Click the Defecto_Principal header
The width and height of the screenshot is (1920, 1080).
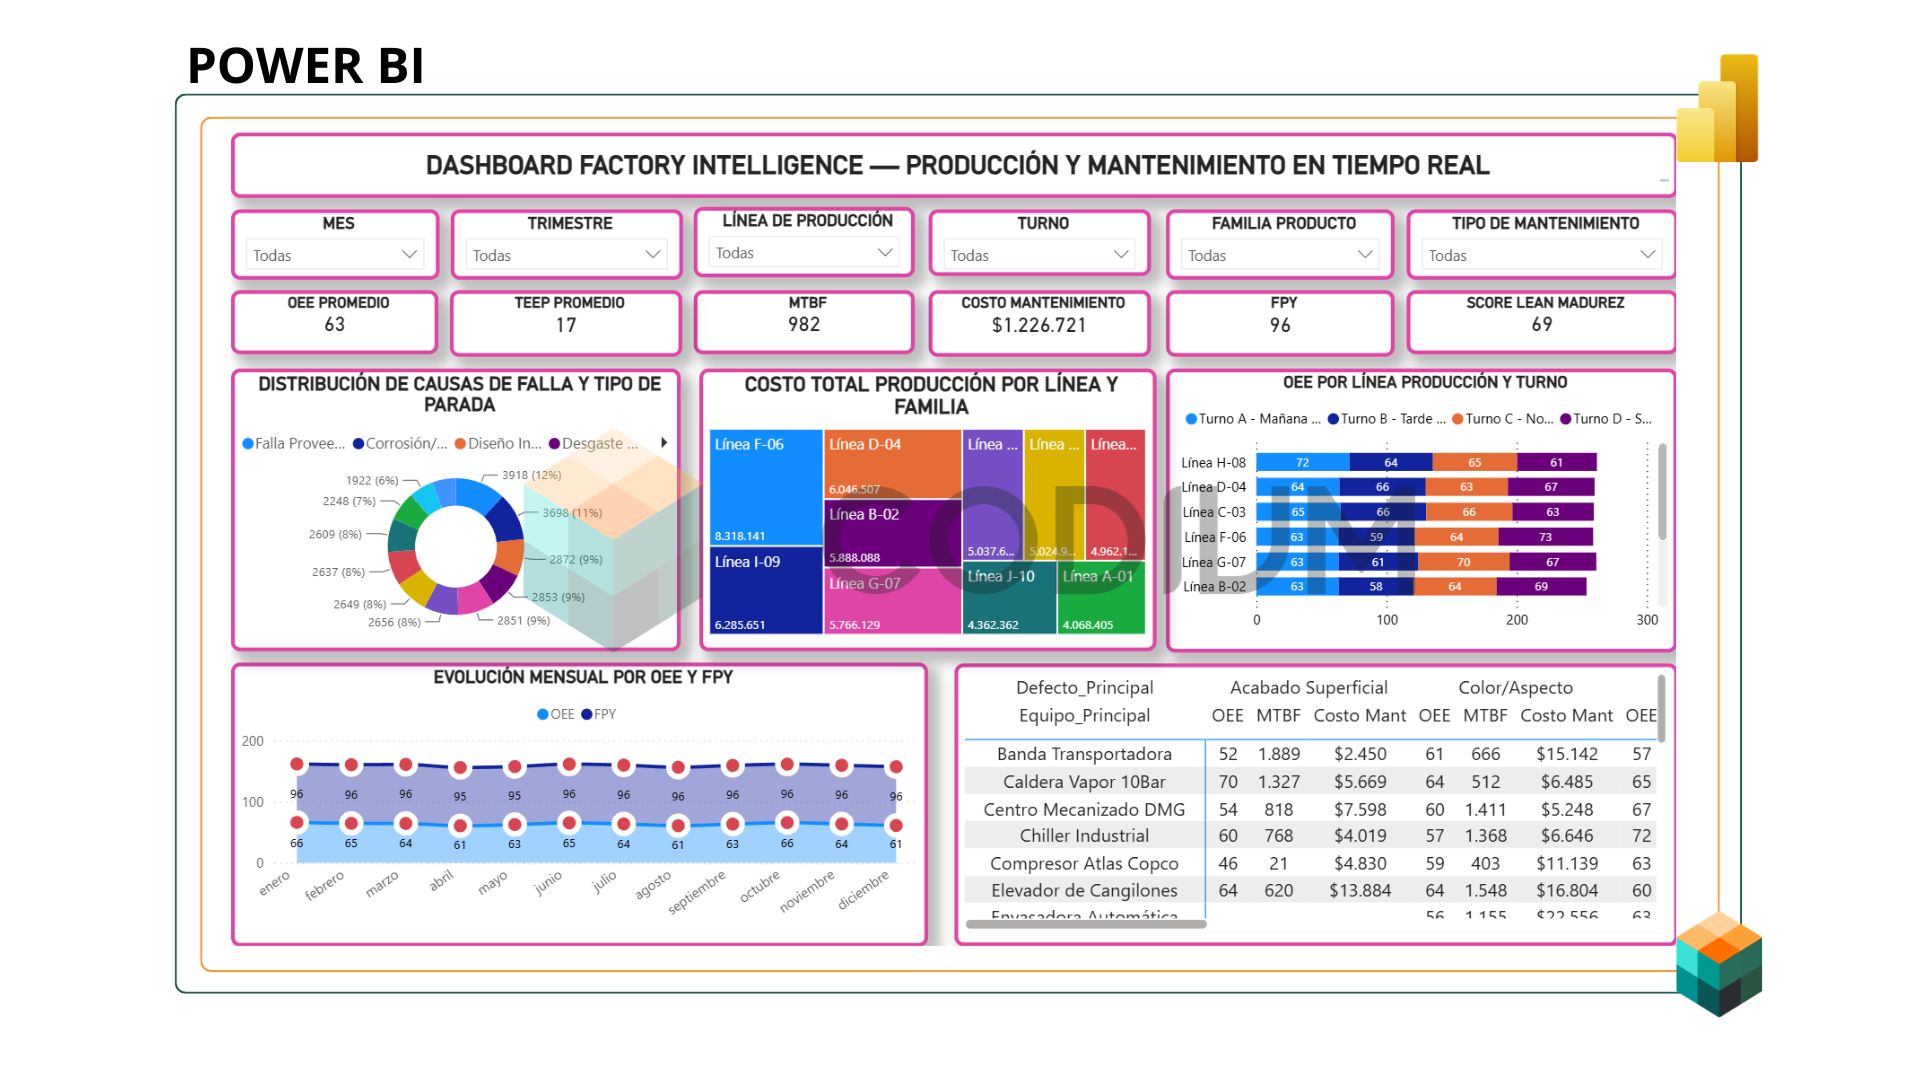[1085, 688]
